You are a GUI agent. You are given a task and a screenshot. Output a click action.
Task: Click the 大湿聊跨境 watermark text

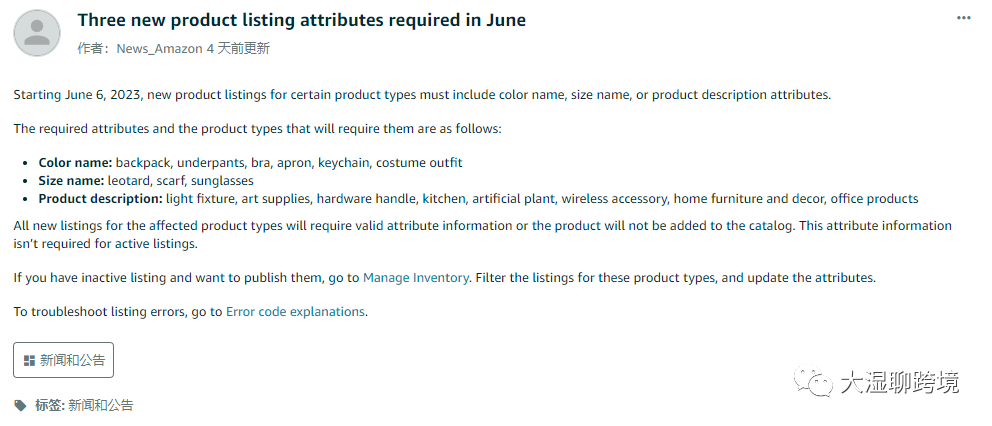pos(899,381)
